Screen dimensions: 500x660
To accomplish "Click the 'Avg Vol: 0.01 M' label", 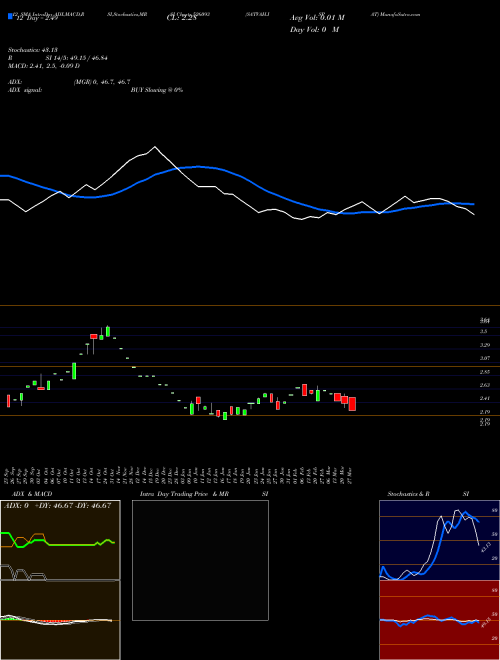I will pyautogui.click(x=317, y=18).
